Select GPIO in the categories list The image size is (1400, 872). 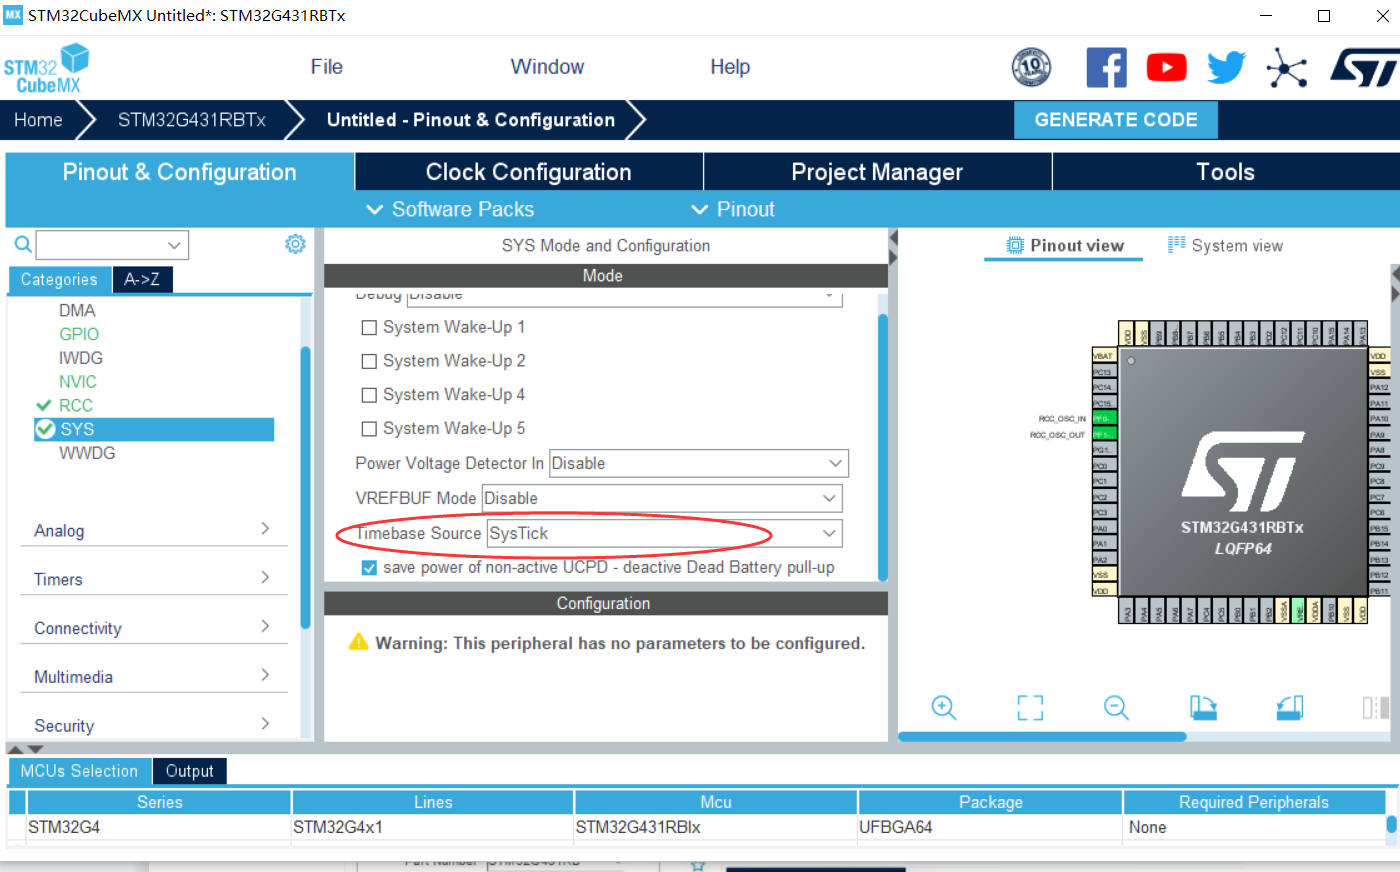coord(79,334)
